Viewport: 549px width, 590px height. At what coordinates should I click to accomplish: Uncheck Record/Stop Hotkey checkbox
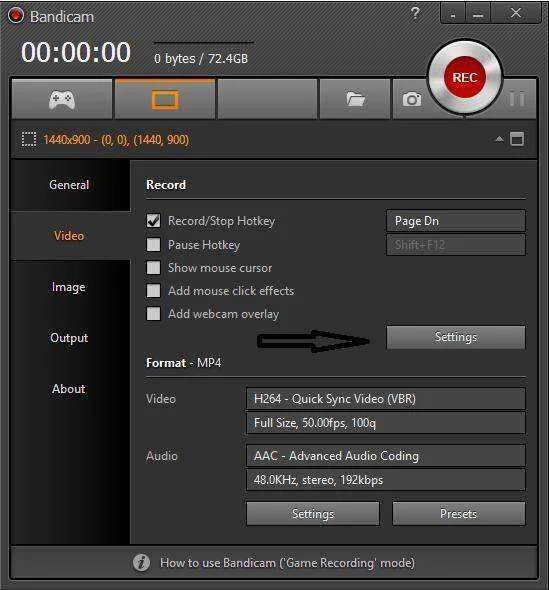pyautogui.click(x=153, y=221)
